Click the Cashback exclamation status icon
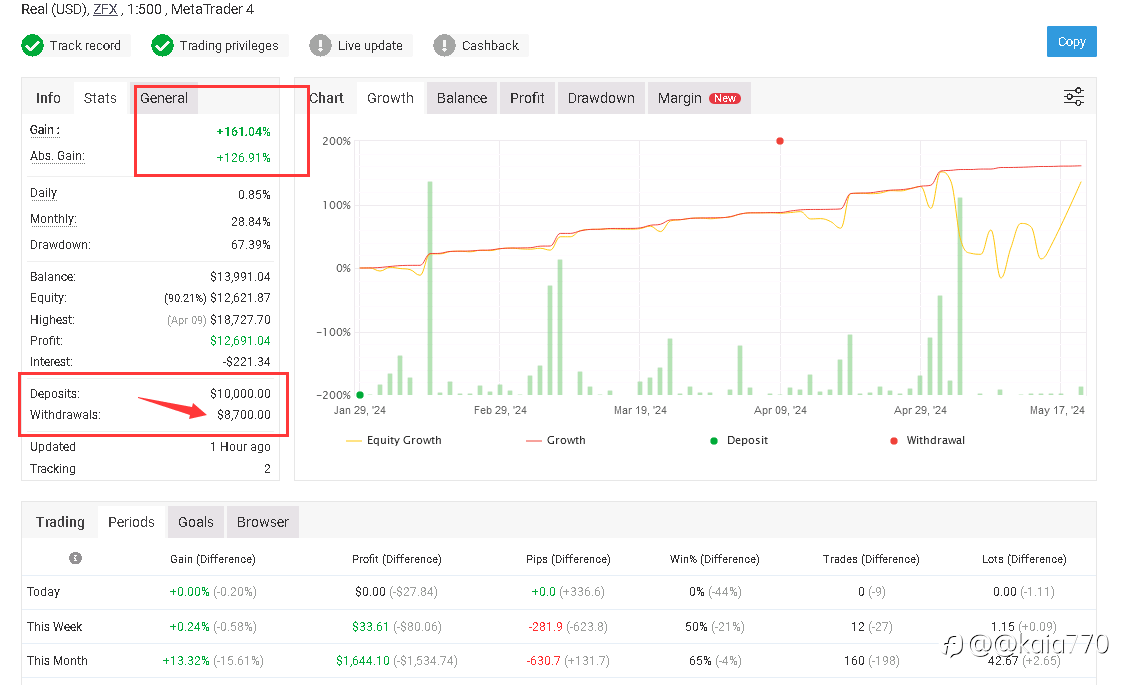This screenshot has height=685, width=1121. [x=444, y=45]
